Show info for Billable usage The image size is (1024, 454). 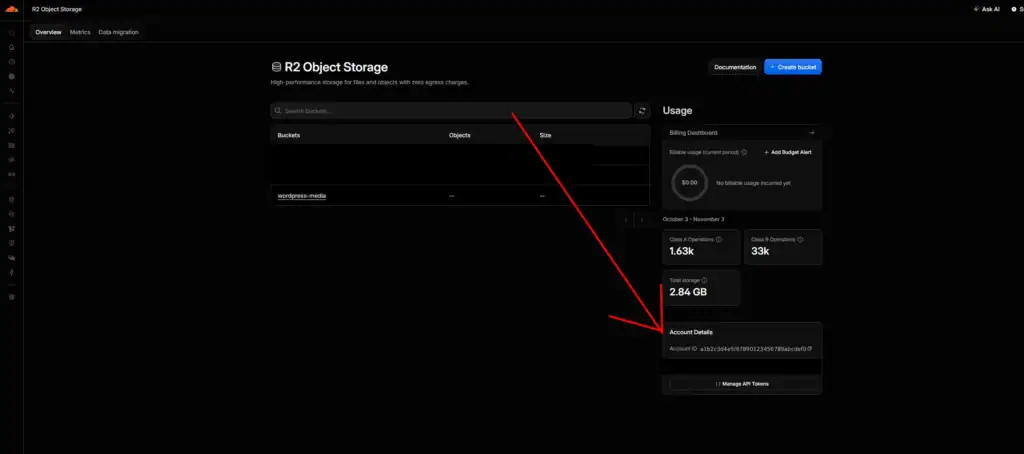[x=744, y=152]
